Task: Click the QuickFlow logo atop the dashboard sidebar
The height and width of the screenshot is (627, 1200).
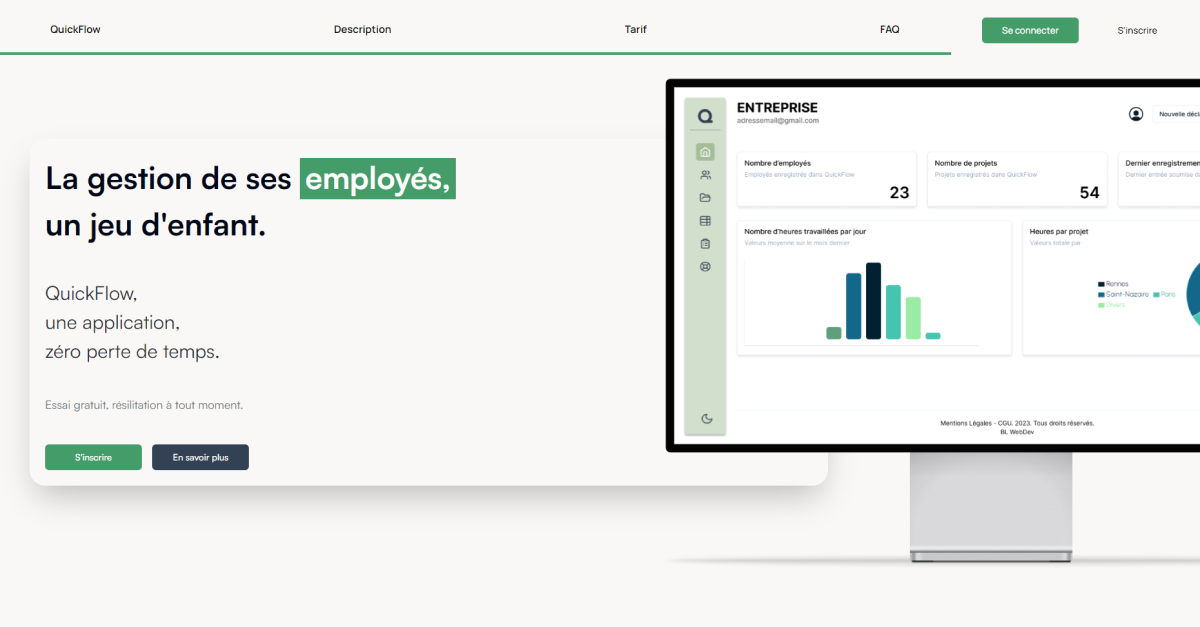Action: pyautogui.click(x=706, y=114)
